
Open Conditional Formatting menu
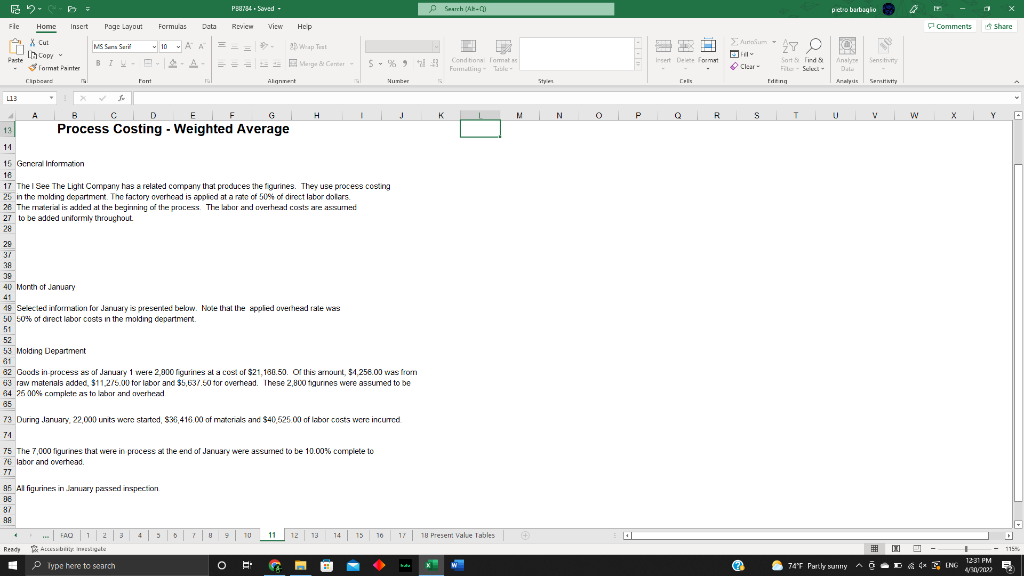click(x=468, y=56)
